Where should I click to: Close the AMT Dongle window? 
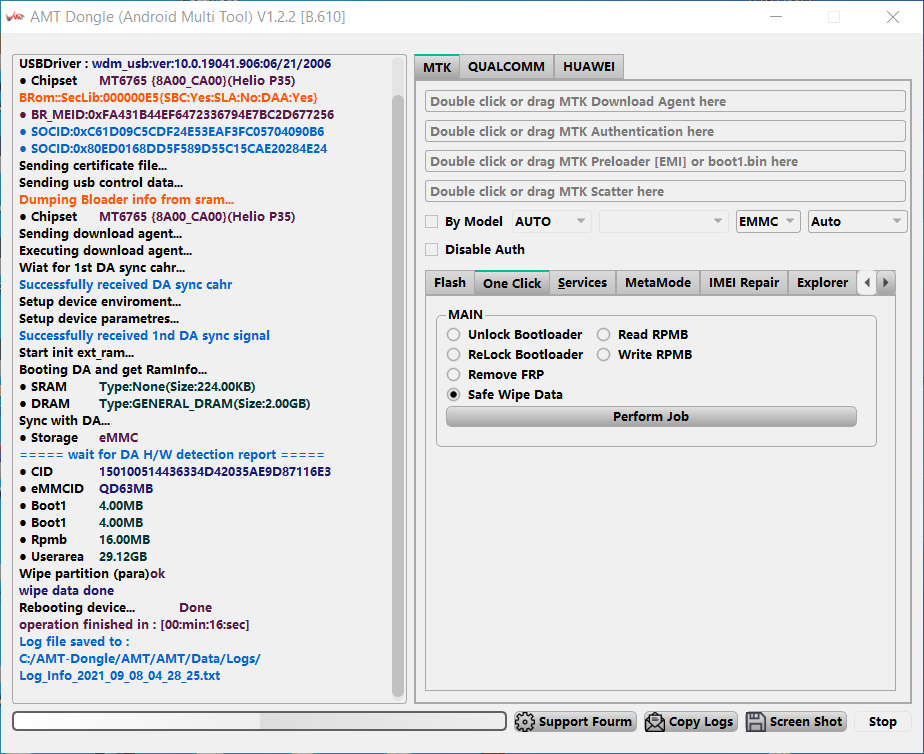point(893,17)
